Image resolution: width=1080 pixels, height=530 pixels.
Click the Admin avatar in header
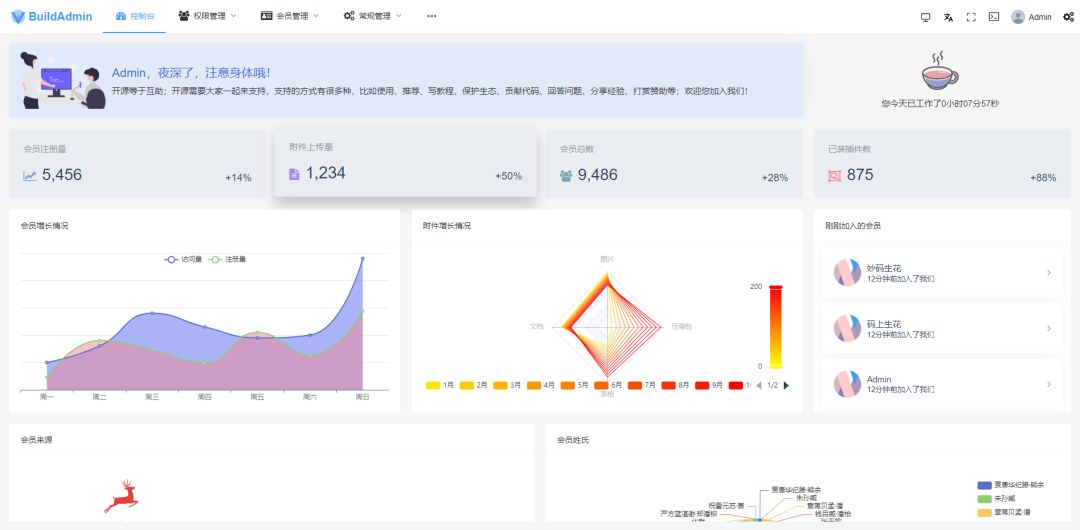pos(1018,17)
